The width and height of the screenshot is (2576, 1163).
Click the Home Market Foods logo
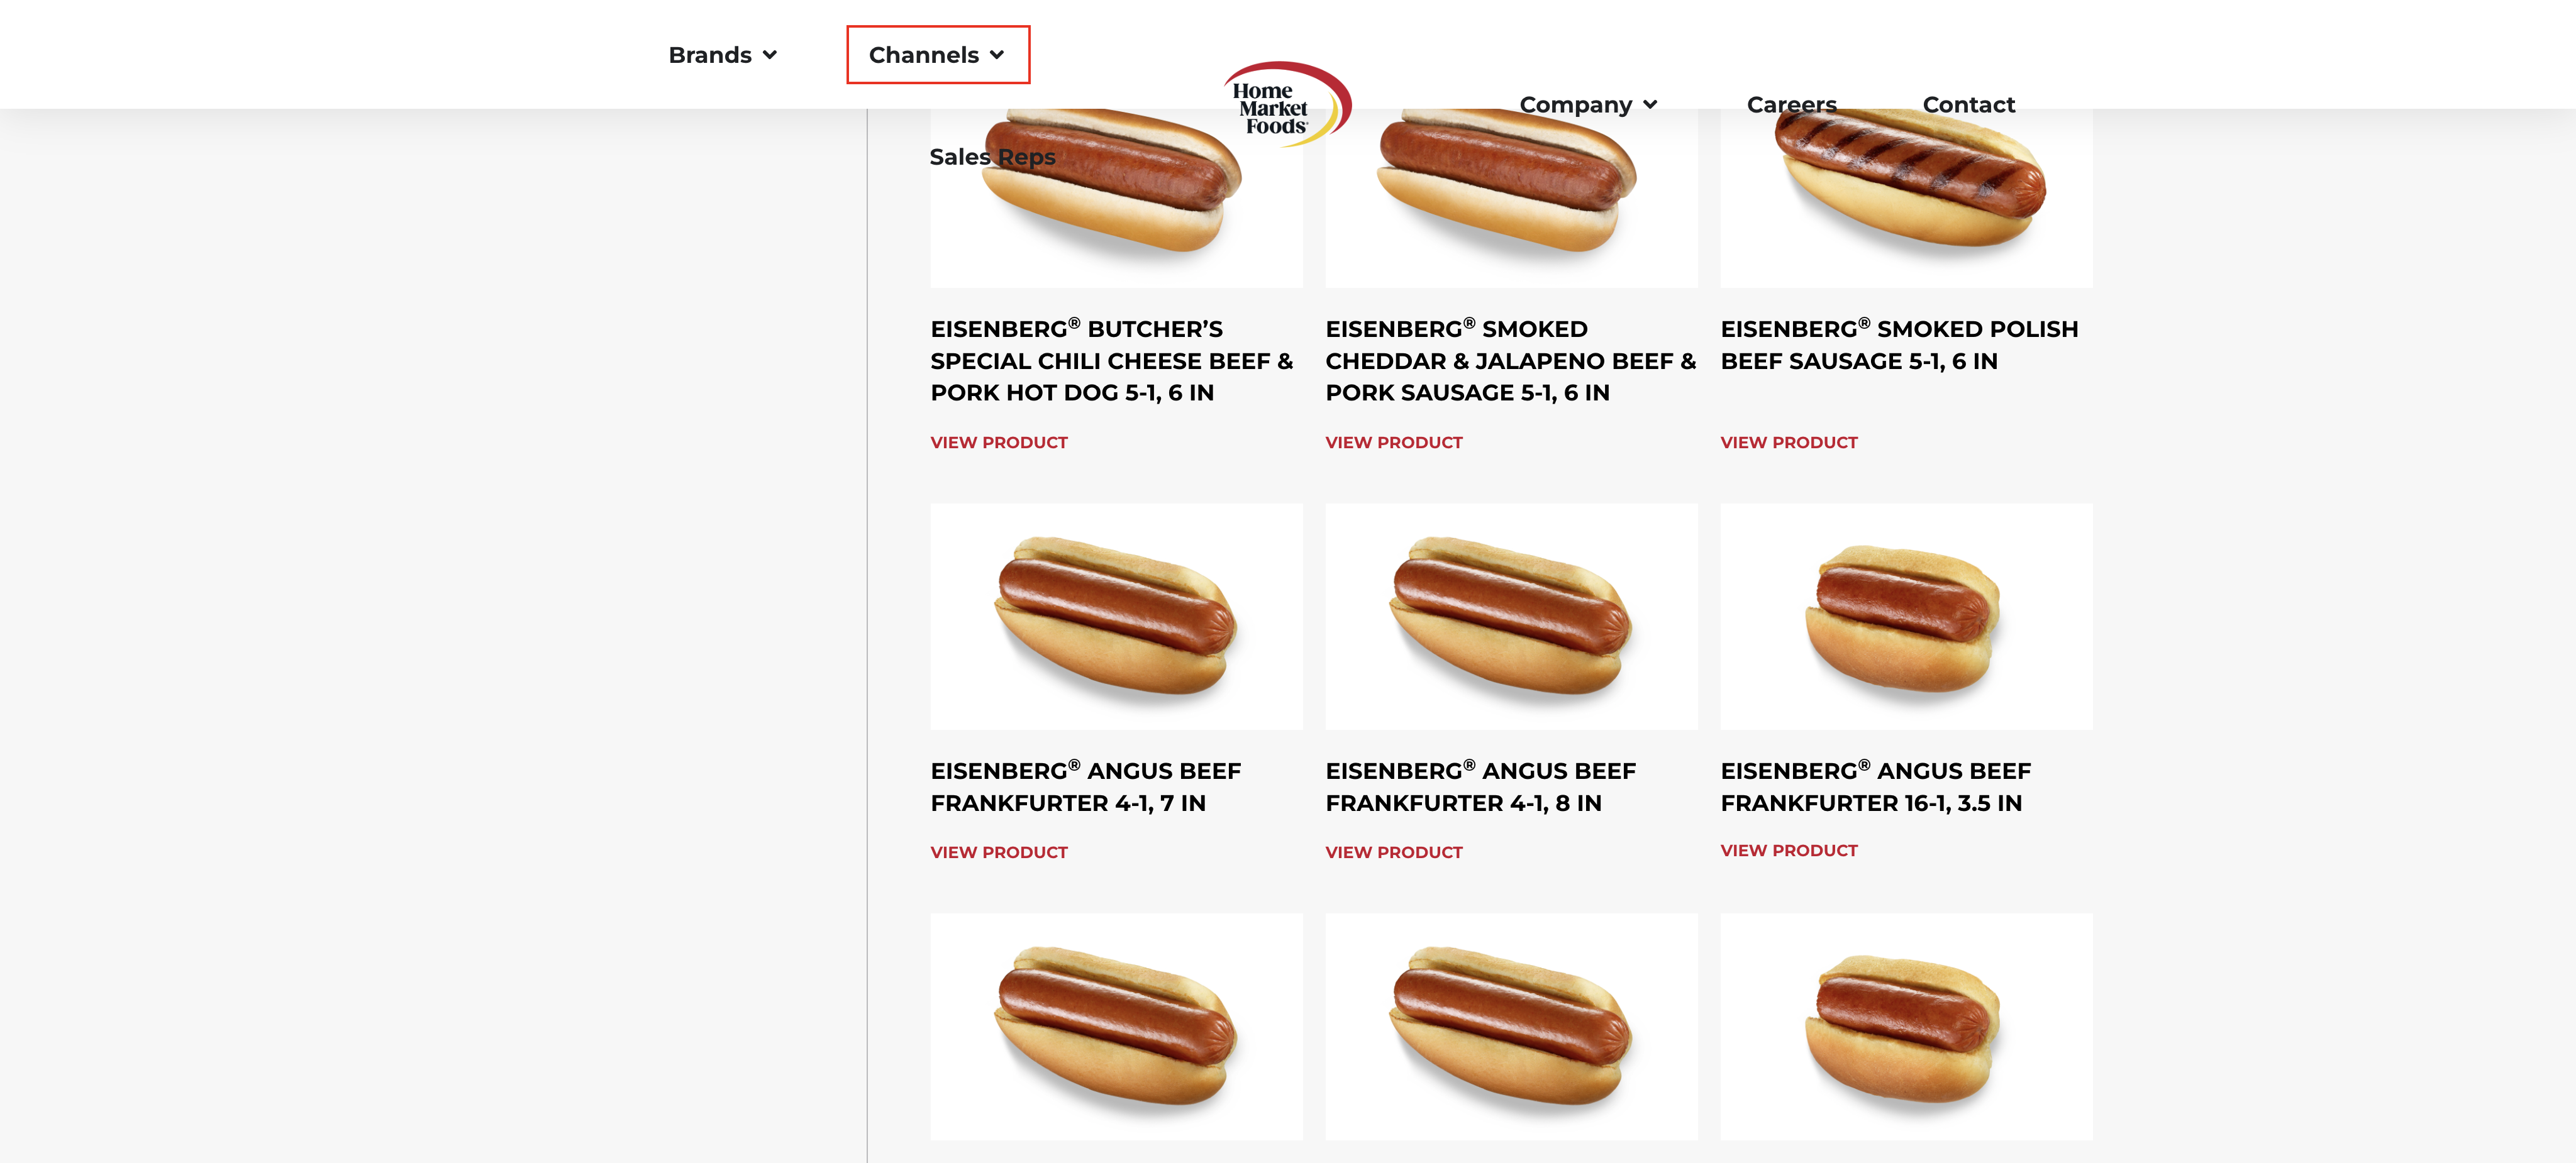click(1287, 104)
